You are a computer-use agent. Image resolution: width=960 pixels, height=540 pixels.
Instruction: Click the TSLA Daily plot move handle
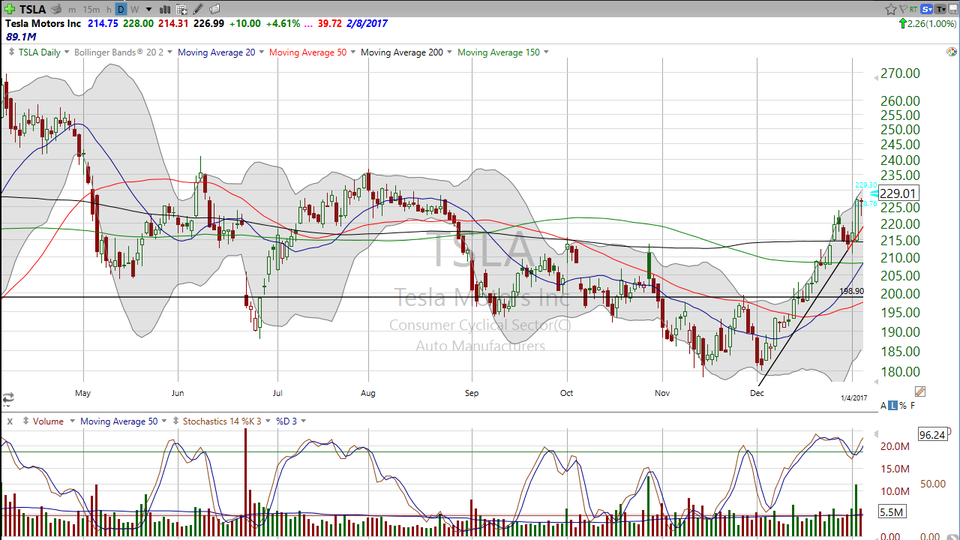(x=11, y=52)
